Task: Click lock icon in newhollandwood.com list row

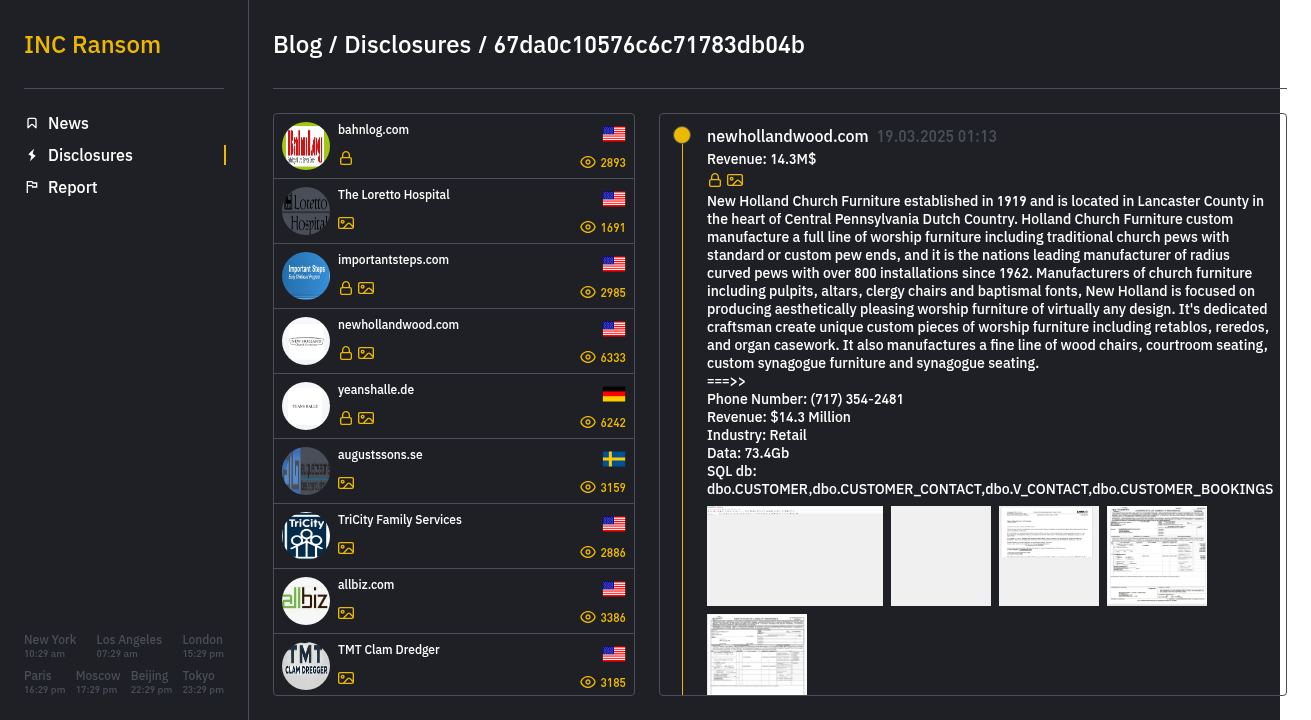Action: 346,353
